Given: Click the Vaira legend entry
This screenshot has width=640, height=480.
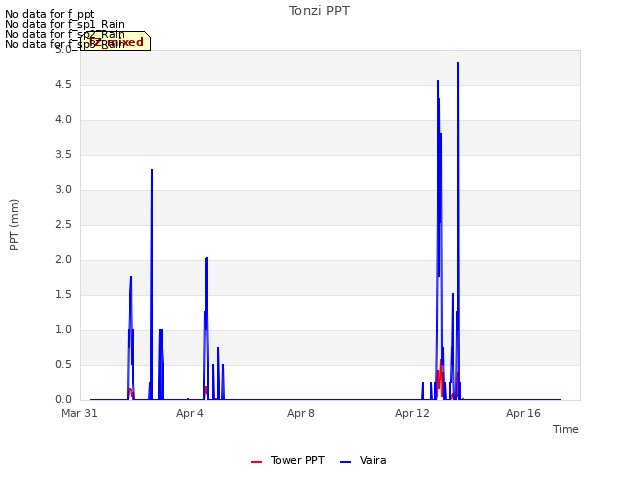Looking at the screenshot, I should pos(363,460).
